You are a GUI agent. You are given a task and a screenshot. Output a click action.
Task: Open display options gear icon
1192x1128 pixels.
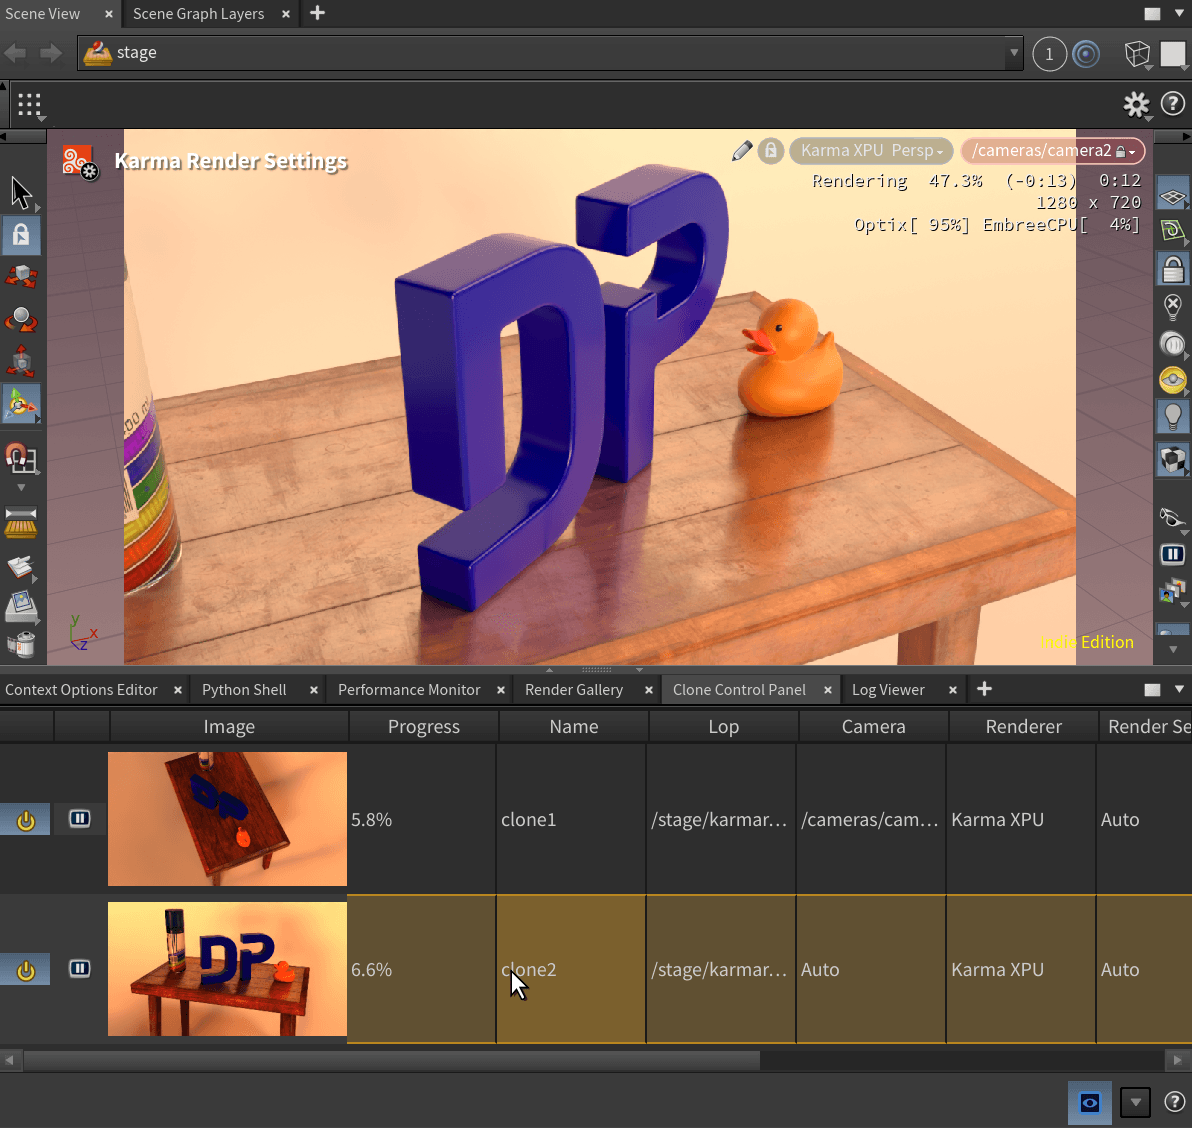1136,104
